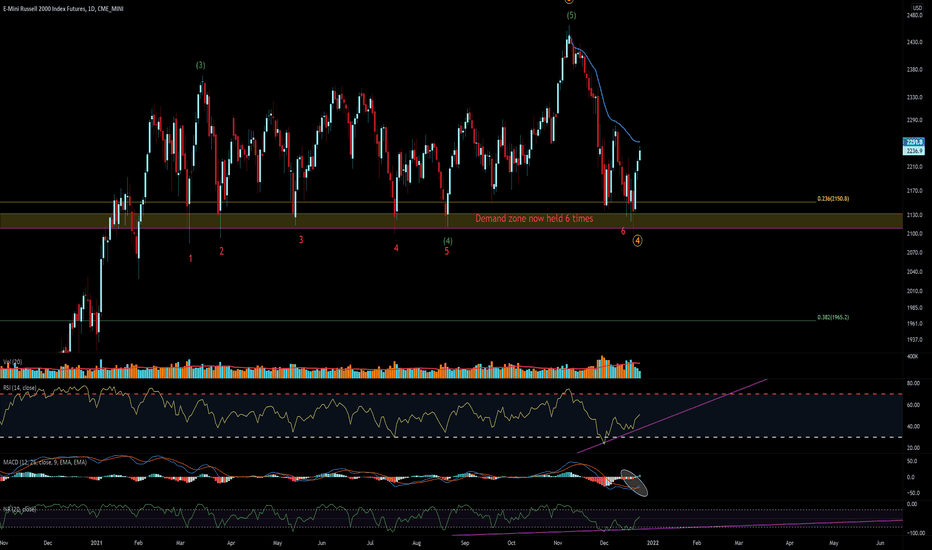Select the USD currency label on the price axis
This screenshot has height=550, width=932.
pyautogui.click(x=917, y=7)
